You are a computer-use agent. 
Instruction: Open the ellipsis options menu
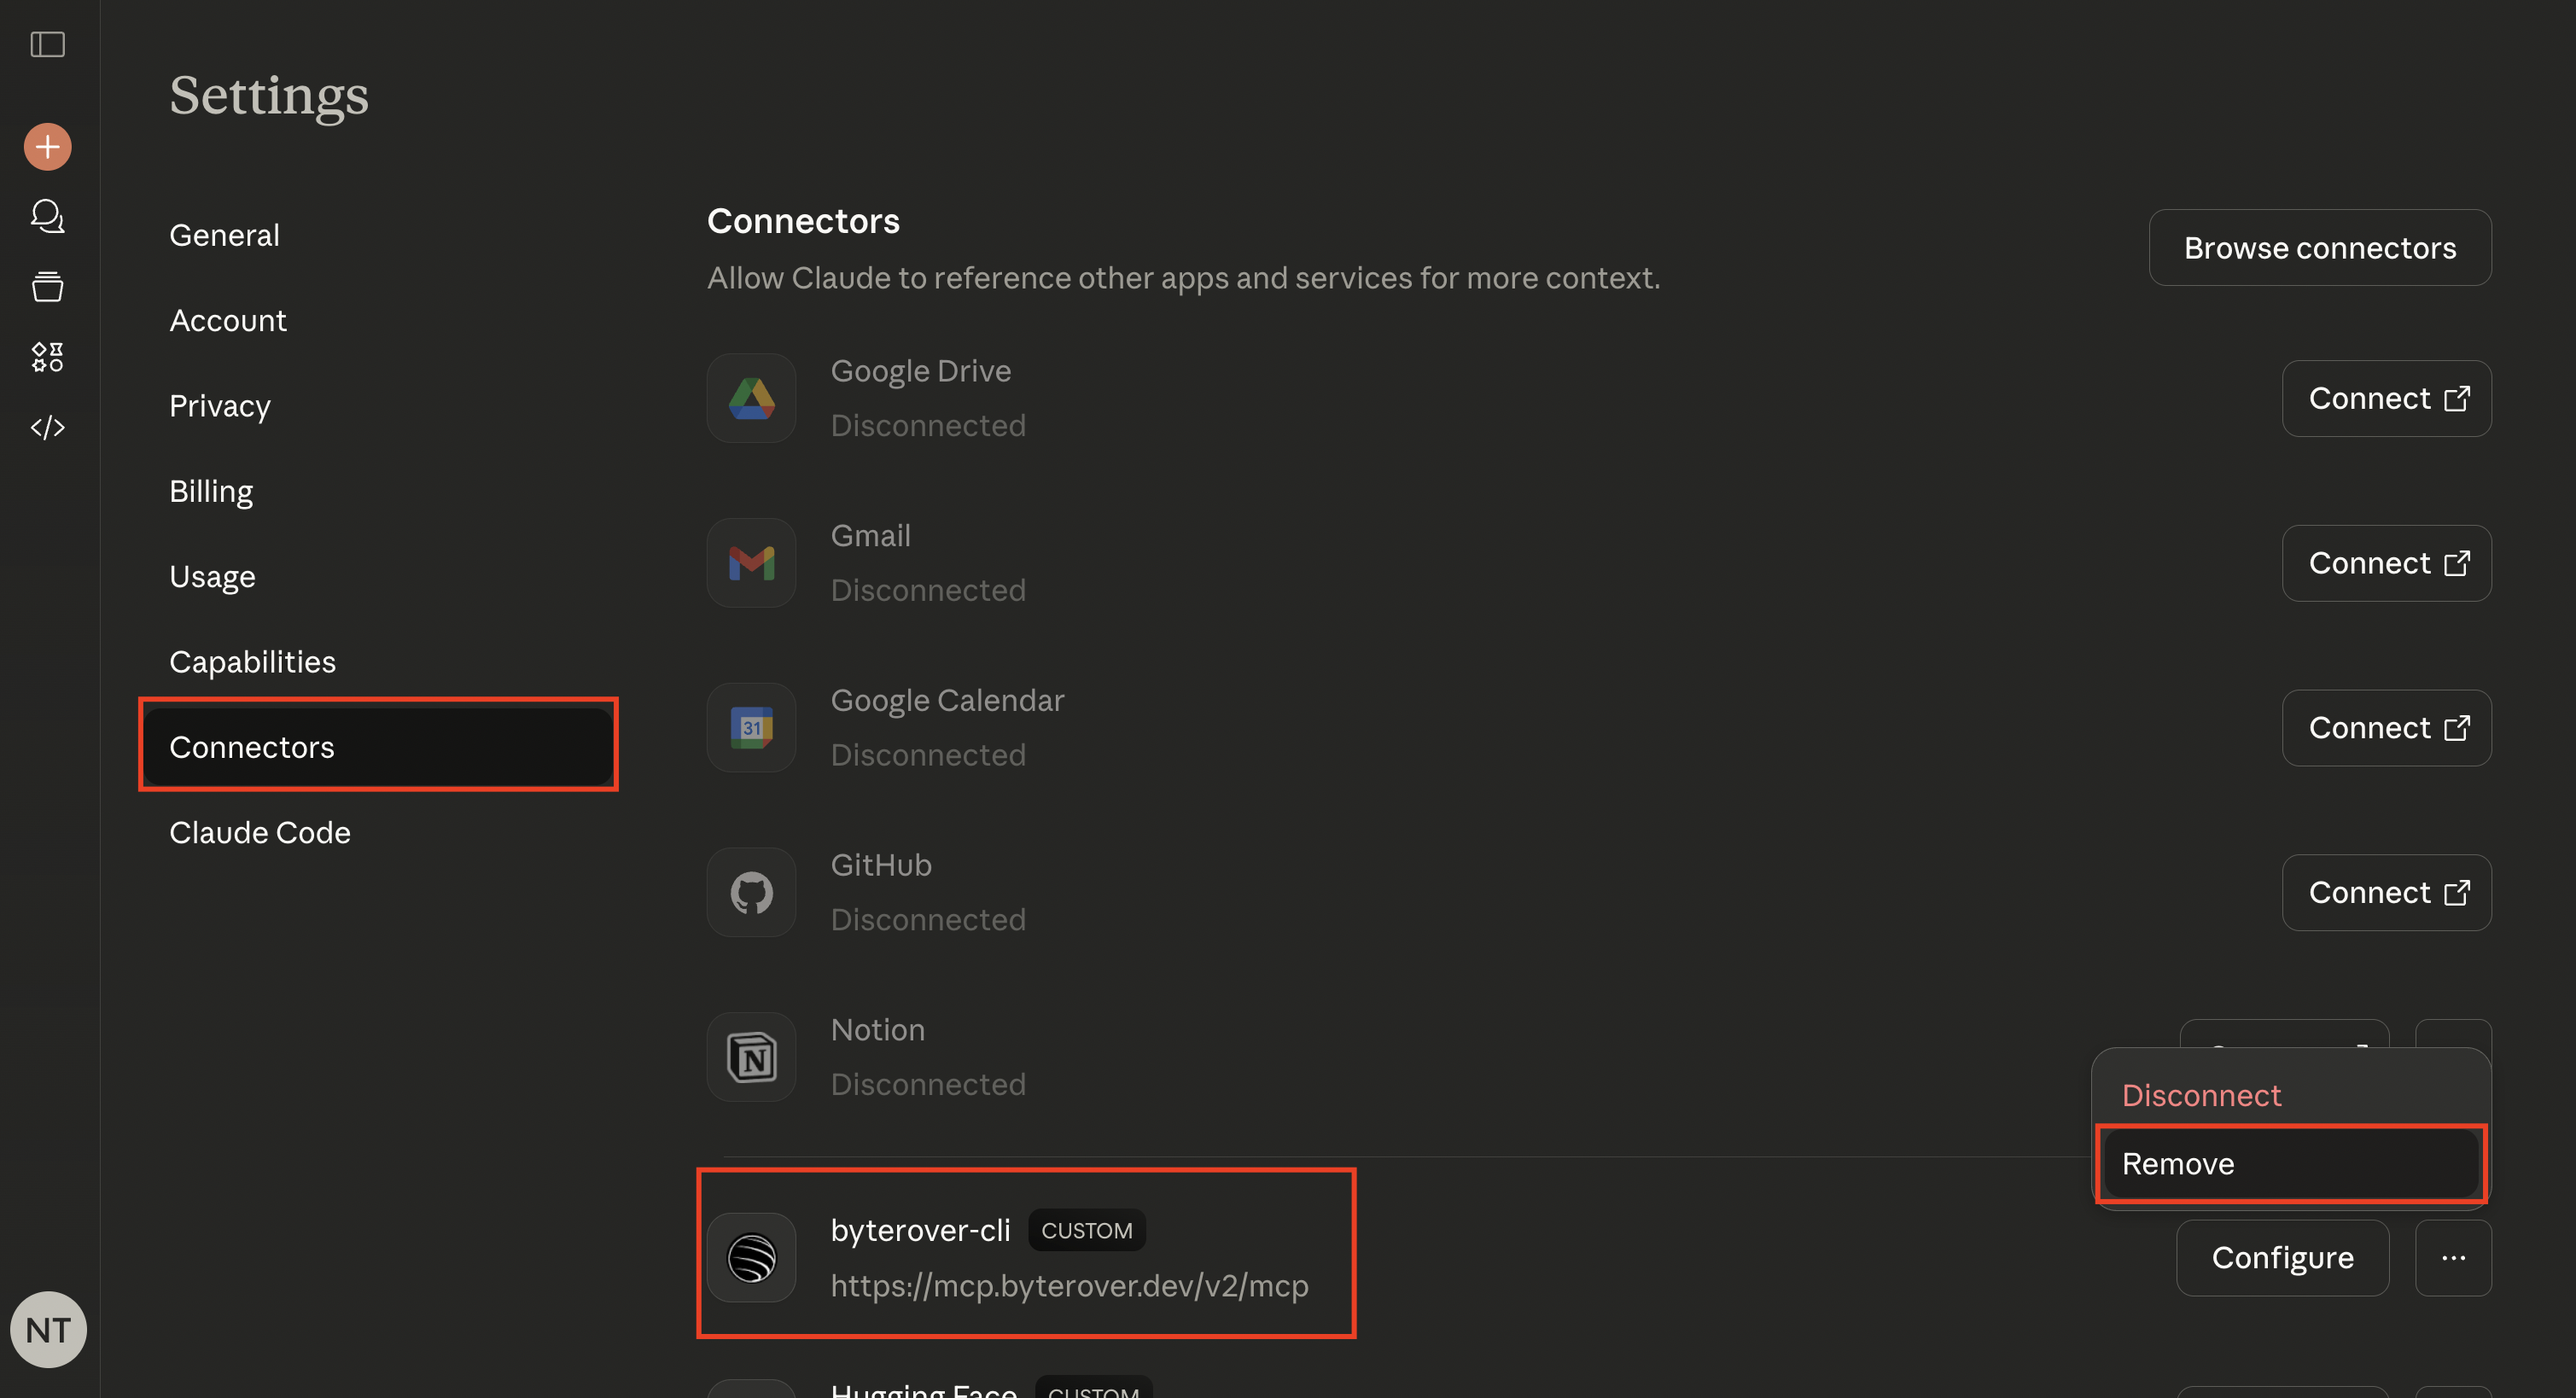2453,1258
